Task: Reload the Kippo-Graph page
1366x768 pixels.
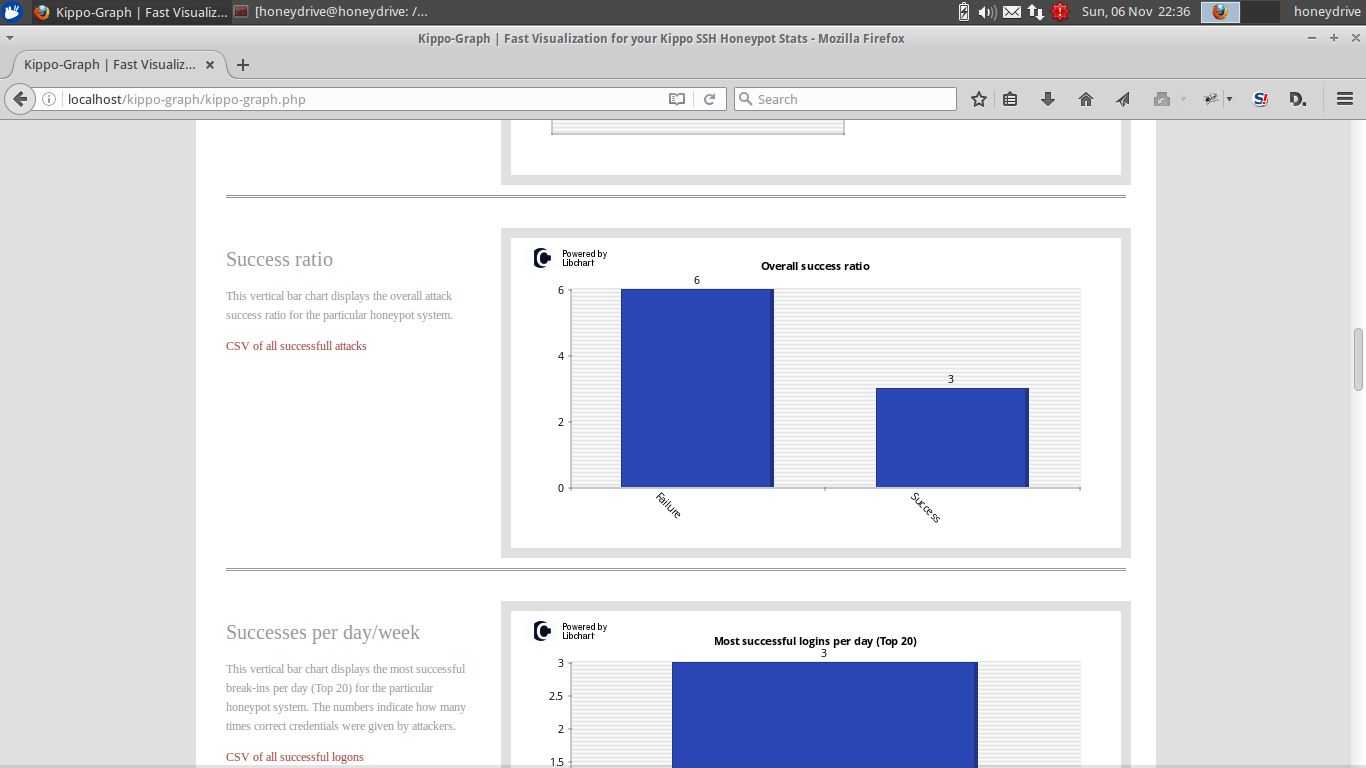Action: coord(709,99)
